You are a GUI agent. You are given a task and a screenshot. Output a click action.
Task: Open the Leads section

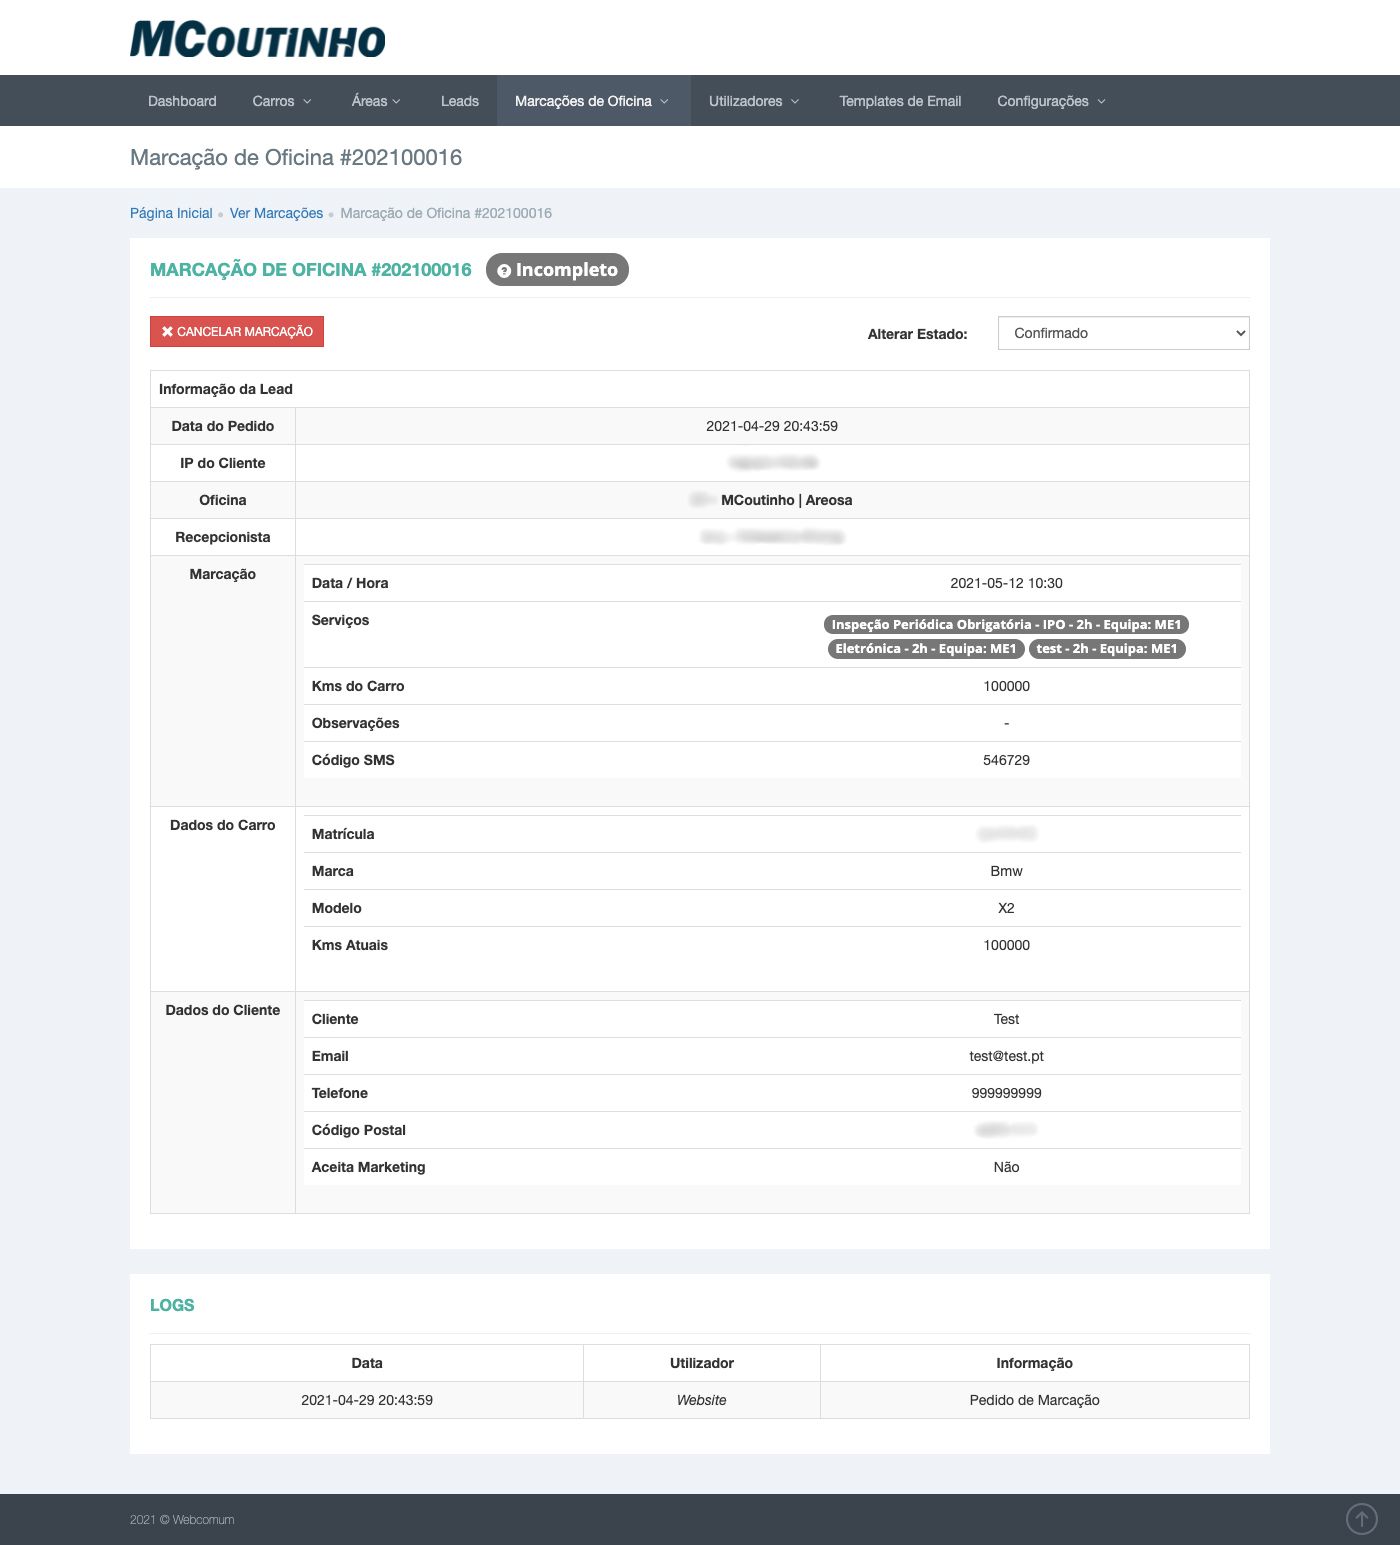point(459,101)
